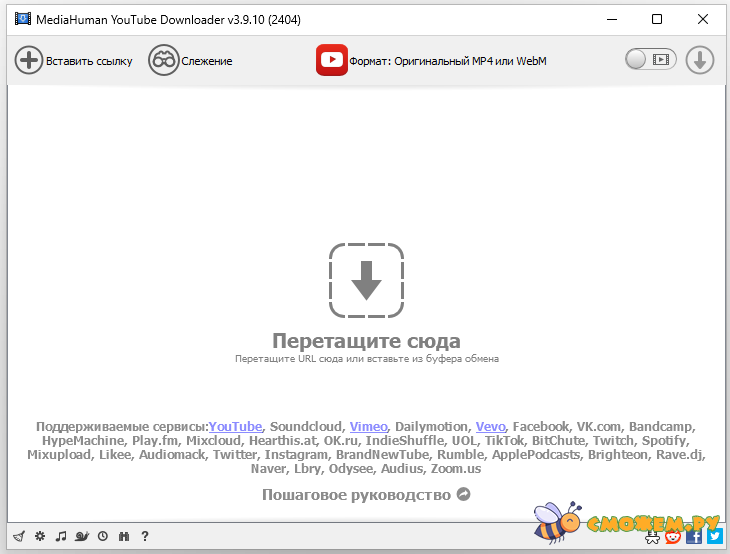Click the dashed drop zone download icon
This screenshot has width=730, height=554.
click(366, 279)
